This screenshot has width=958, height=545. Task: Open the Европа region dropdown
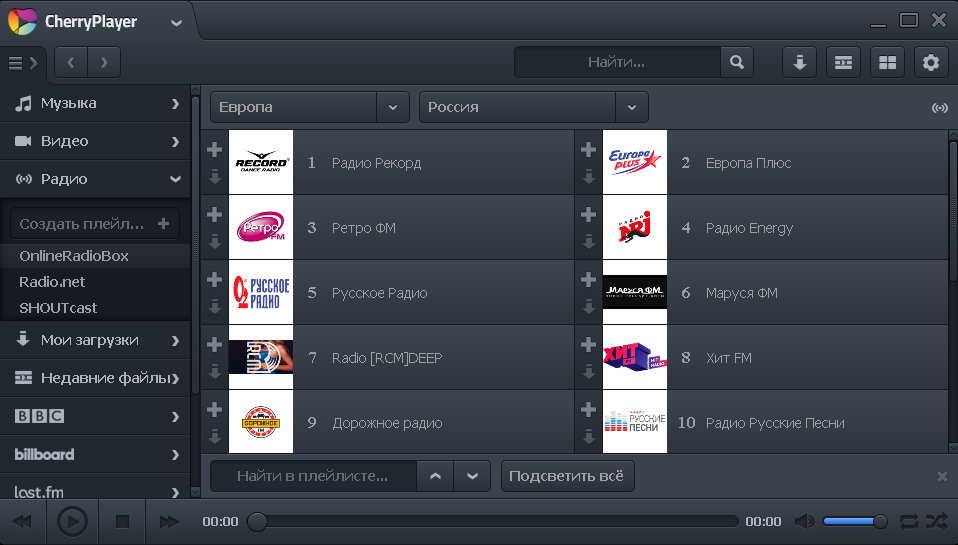(x=310, y=107)
